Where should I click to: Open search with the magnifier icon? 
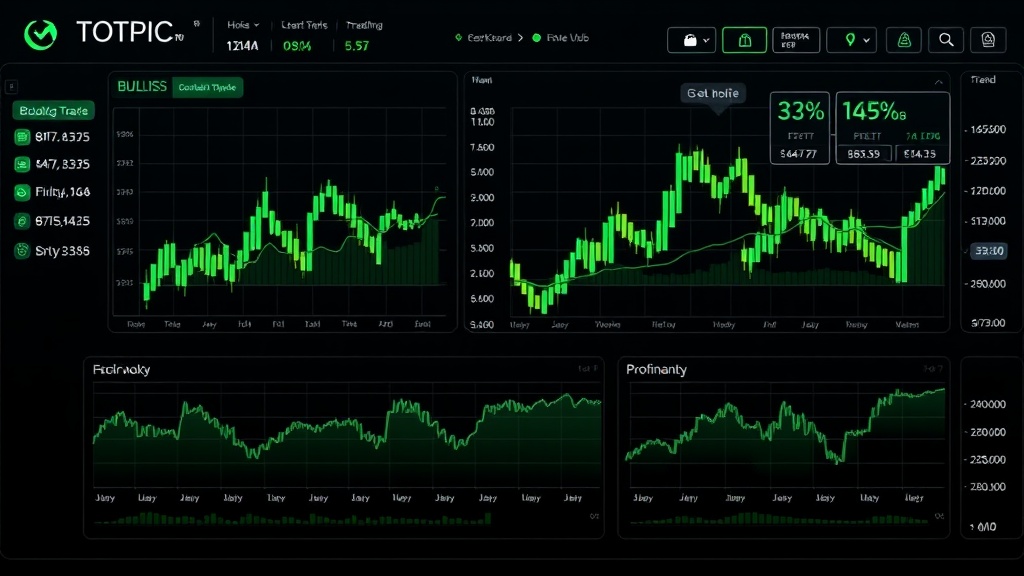tap(946, 40)
